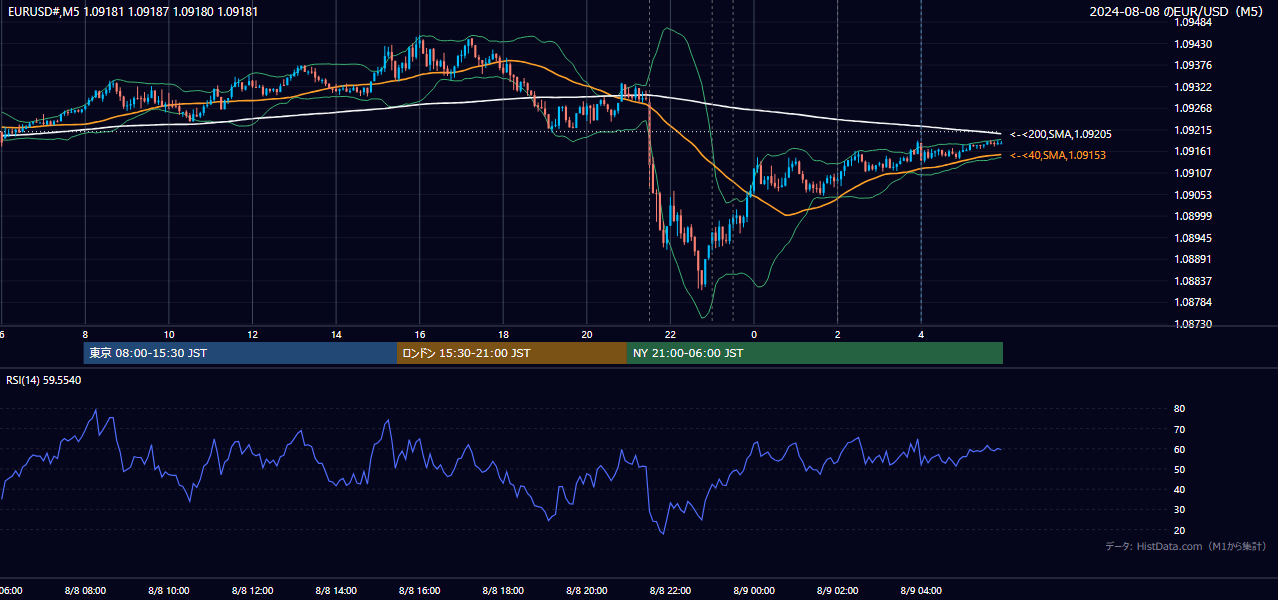Click the 2024-08-08 EUR/USD (M5) title
The image size is (1278, 600).
(x=1177, y=11)
